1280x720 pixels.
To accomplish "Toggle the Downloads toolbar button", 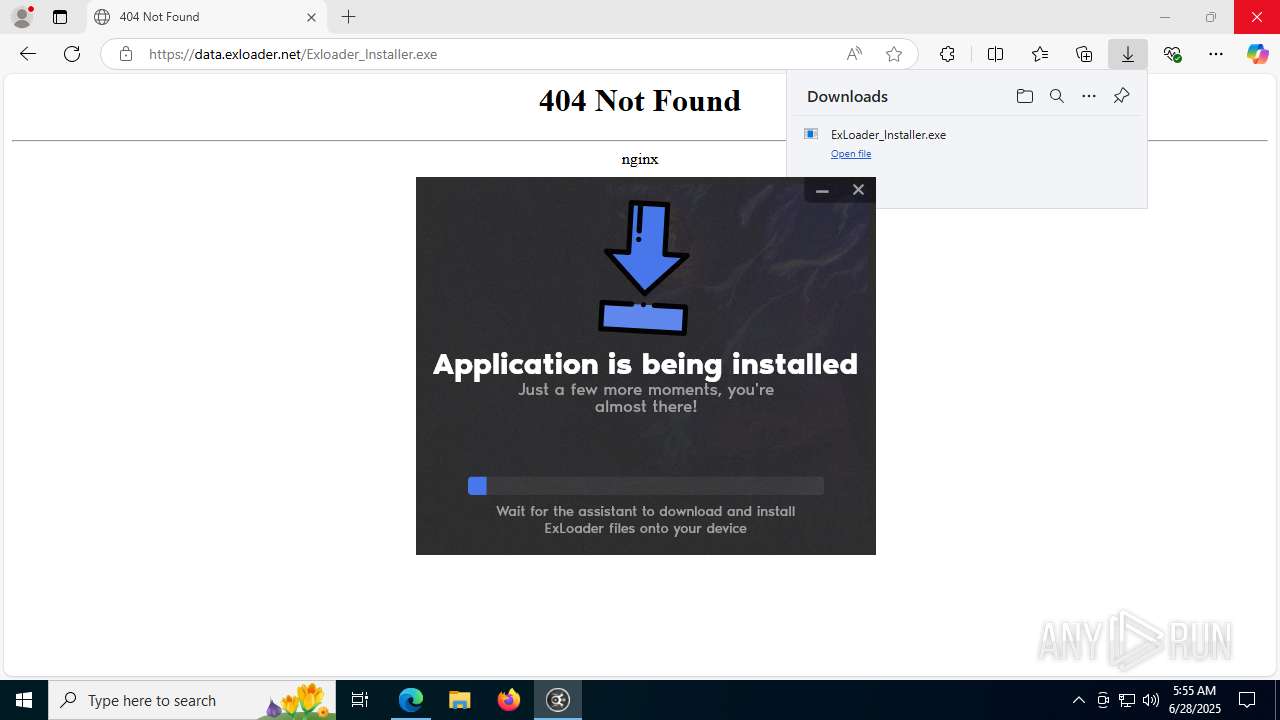I will point(1128,54).
